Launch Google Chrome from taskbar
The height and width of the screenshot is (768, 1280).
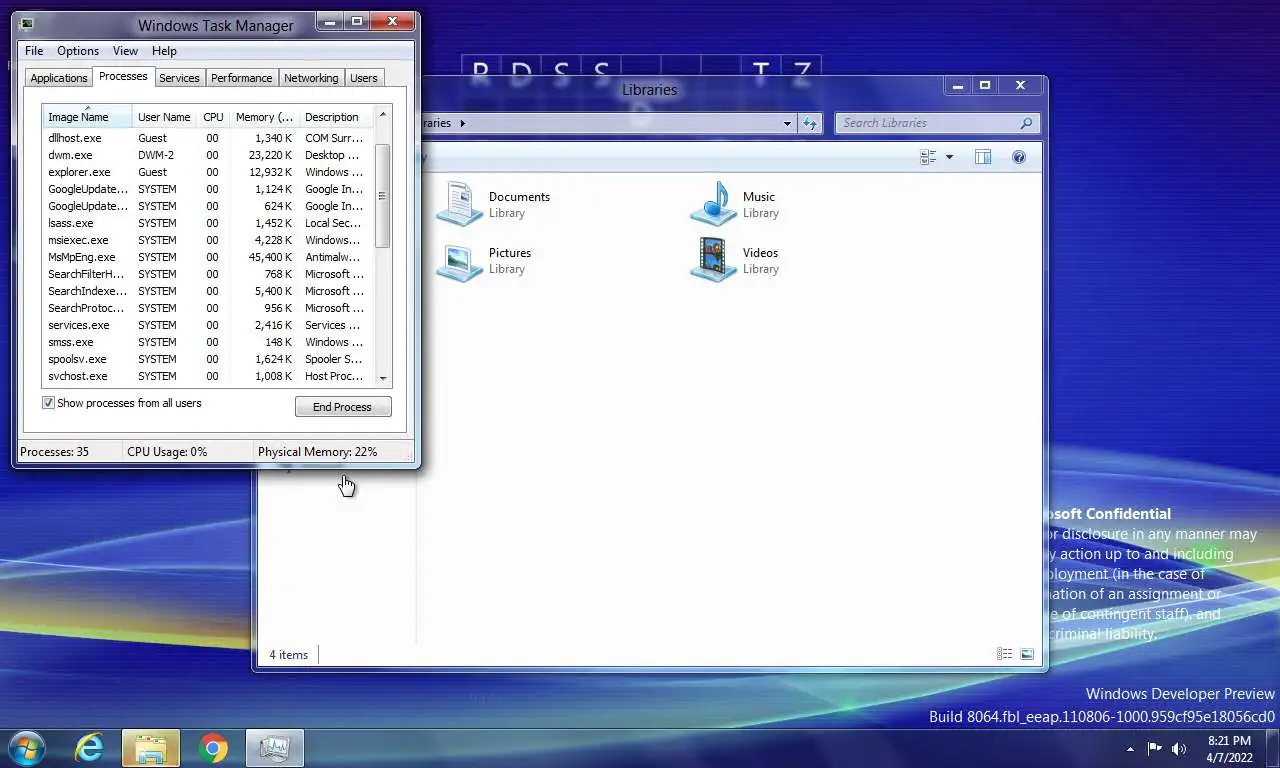213,748
